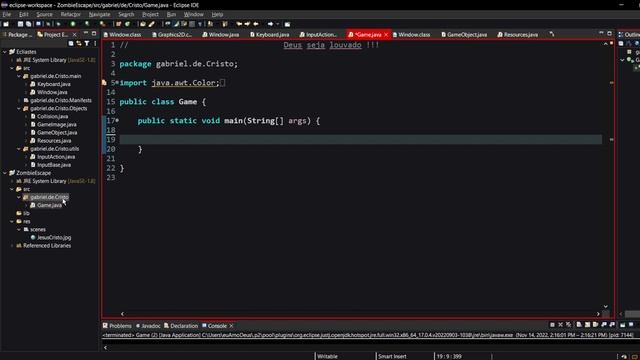Image resolution: width=640 pixels, height=360 pixels.
Task: Click Terminate icon in Console toolbar
Action: click(552, 325)
